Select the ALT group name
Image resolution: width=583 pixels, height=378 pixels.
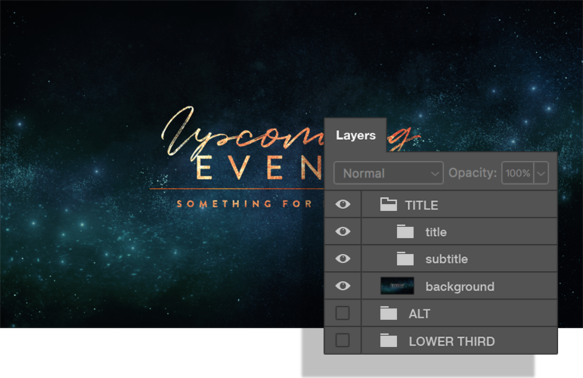click(419, 314)
